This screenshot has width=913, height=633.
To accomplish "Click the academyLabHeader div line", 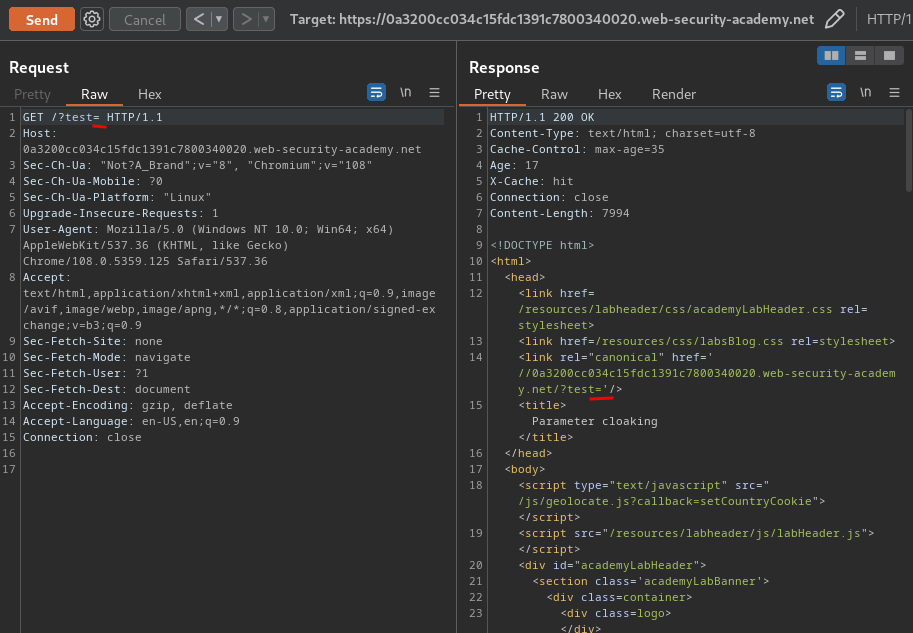I will [612, 565].
